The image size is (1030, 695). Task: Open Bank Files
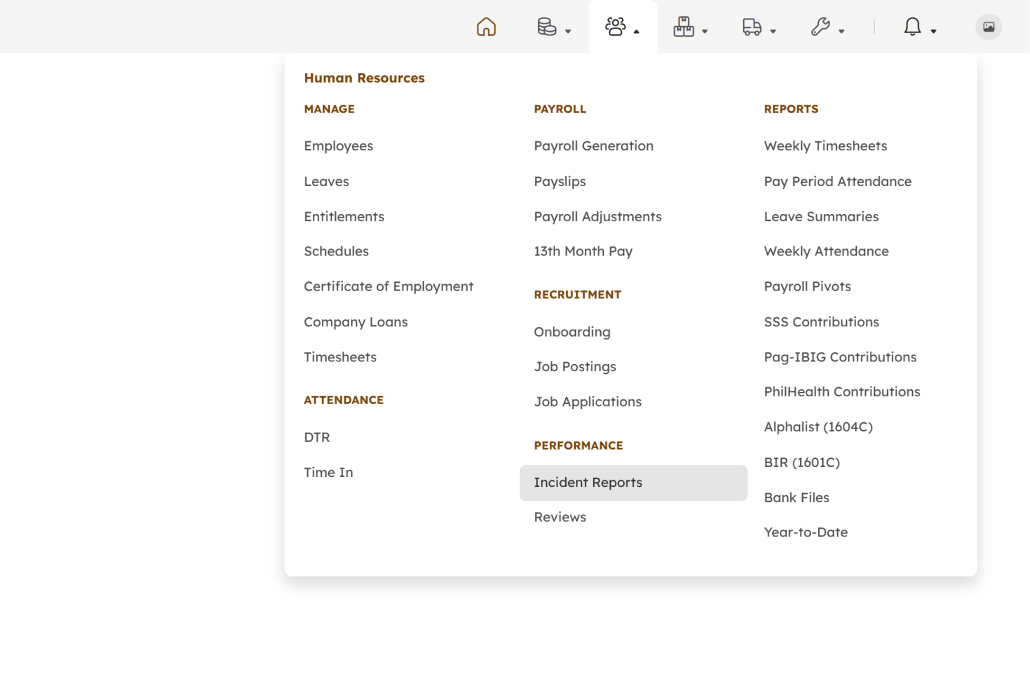click(797, 497)
